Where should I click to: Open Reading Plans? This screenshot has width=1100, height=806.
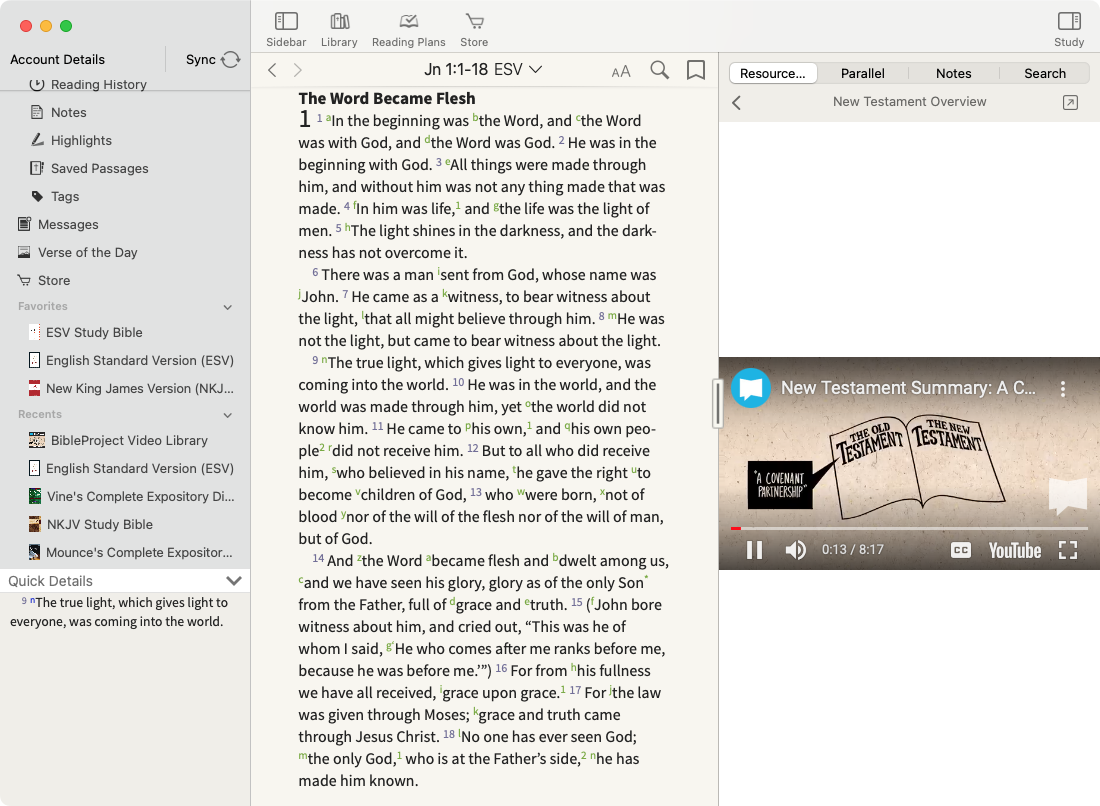pos(408,30)
